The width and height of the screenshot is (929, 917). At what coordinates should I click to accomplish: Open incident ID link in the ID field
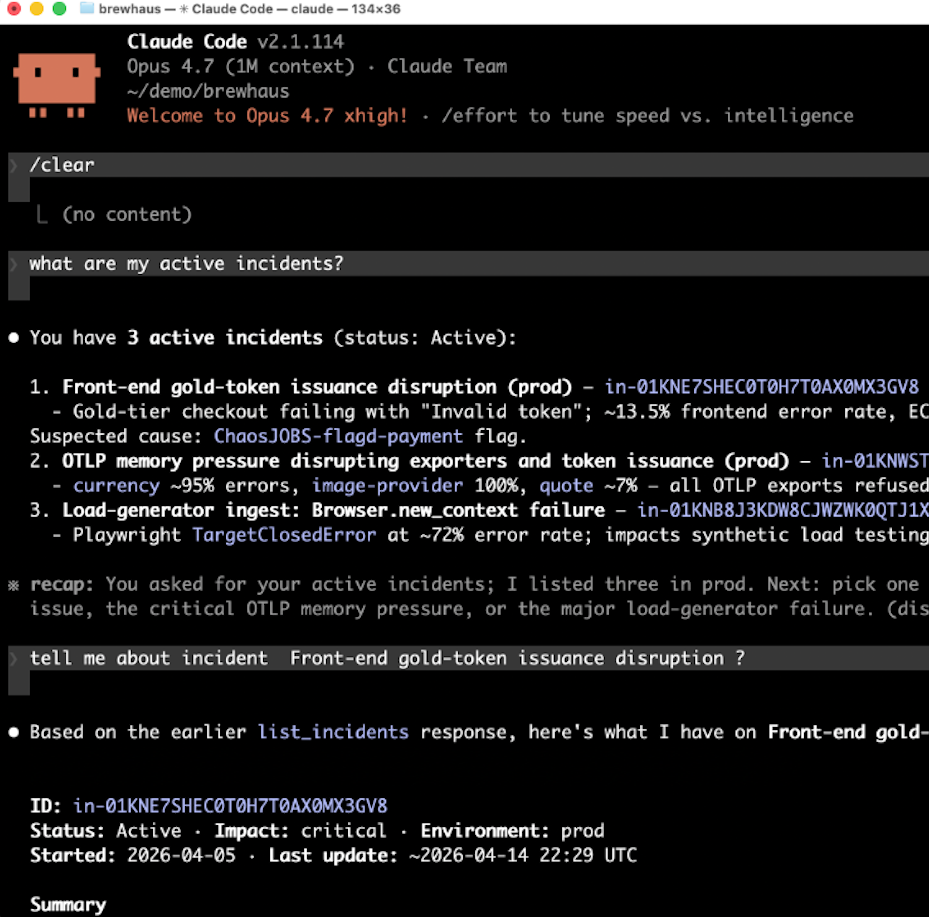[230, 806]
